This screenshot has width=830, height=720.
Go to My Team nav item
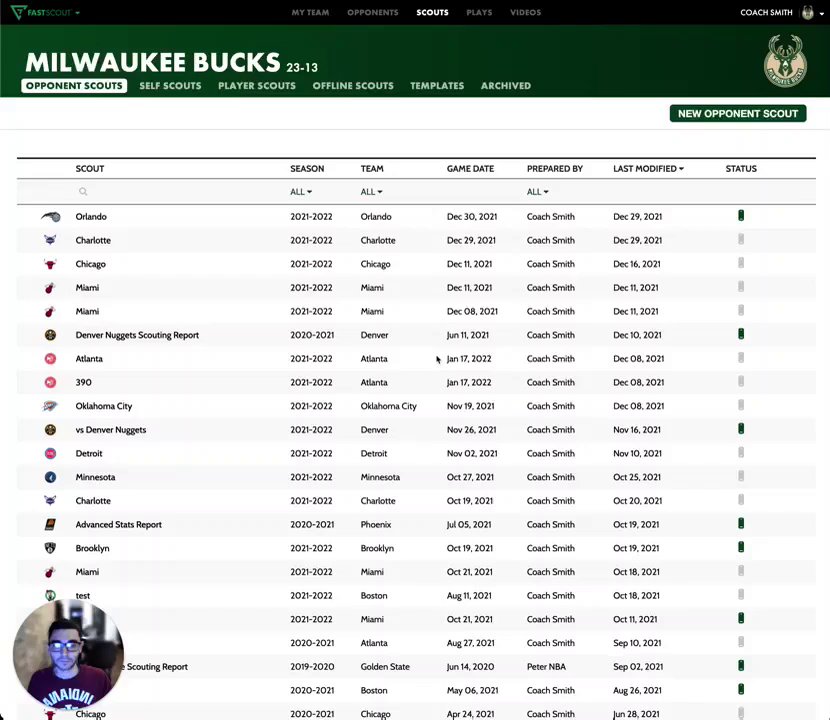click(x=310, y=12)
